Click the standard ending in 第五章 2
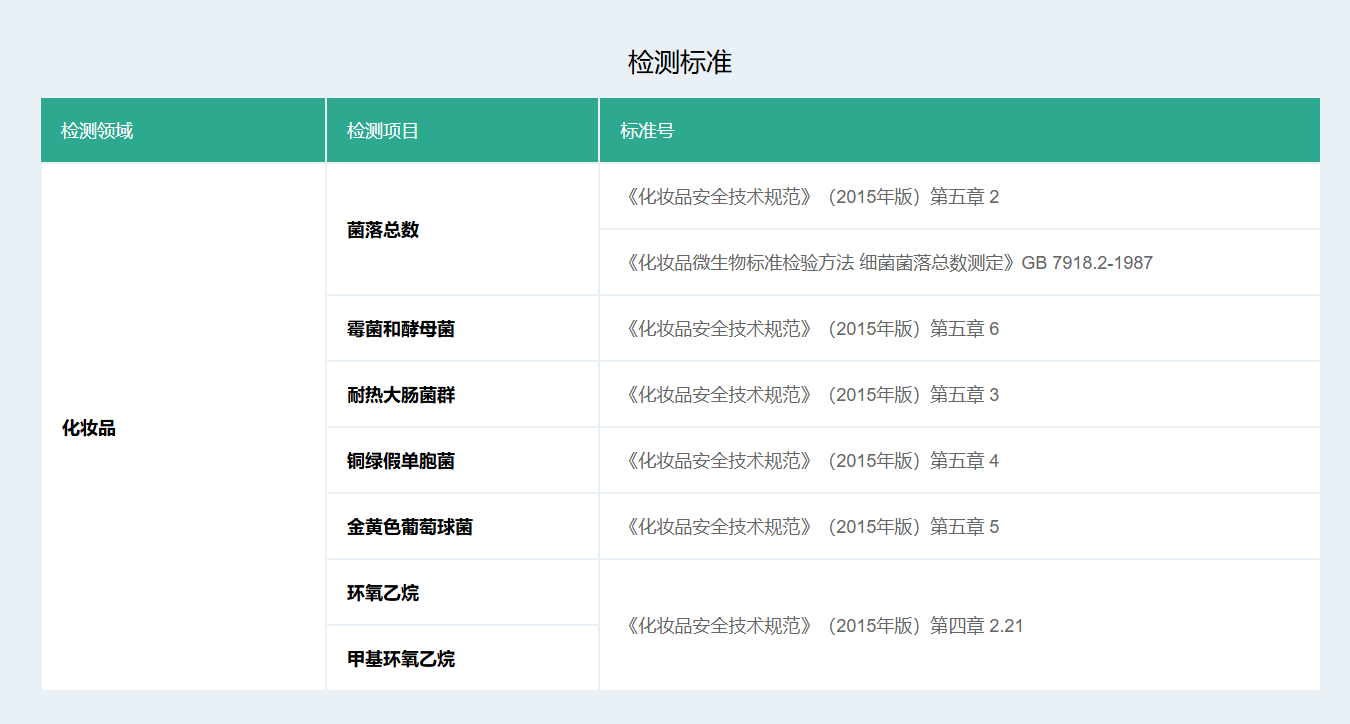 tap(810, 197)
